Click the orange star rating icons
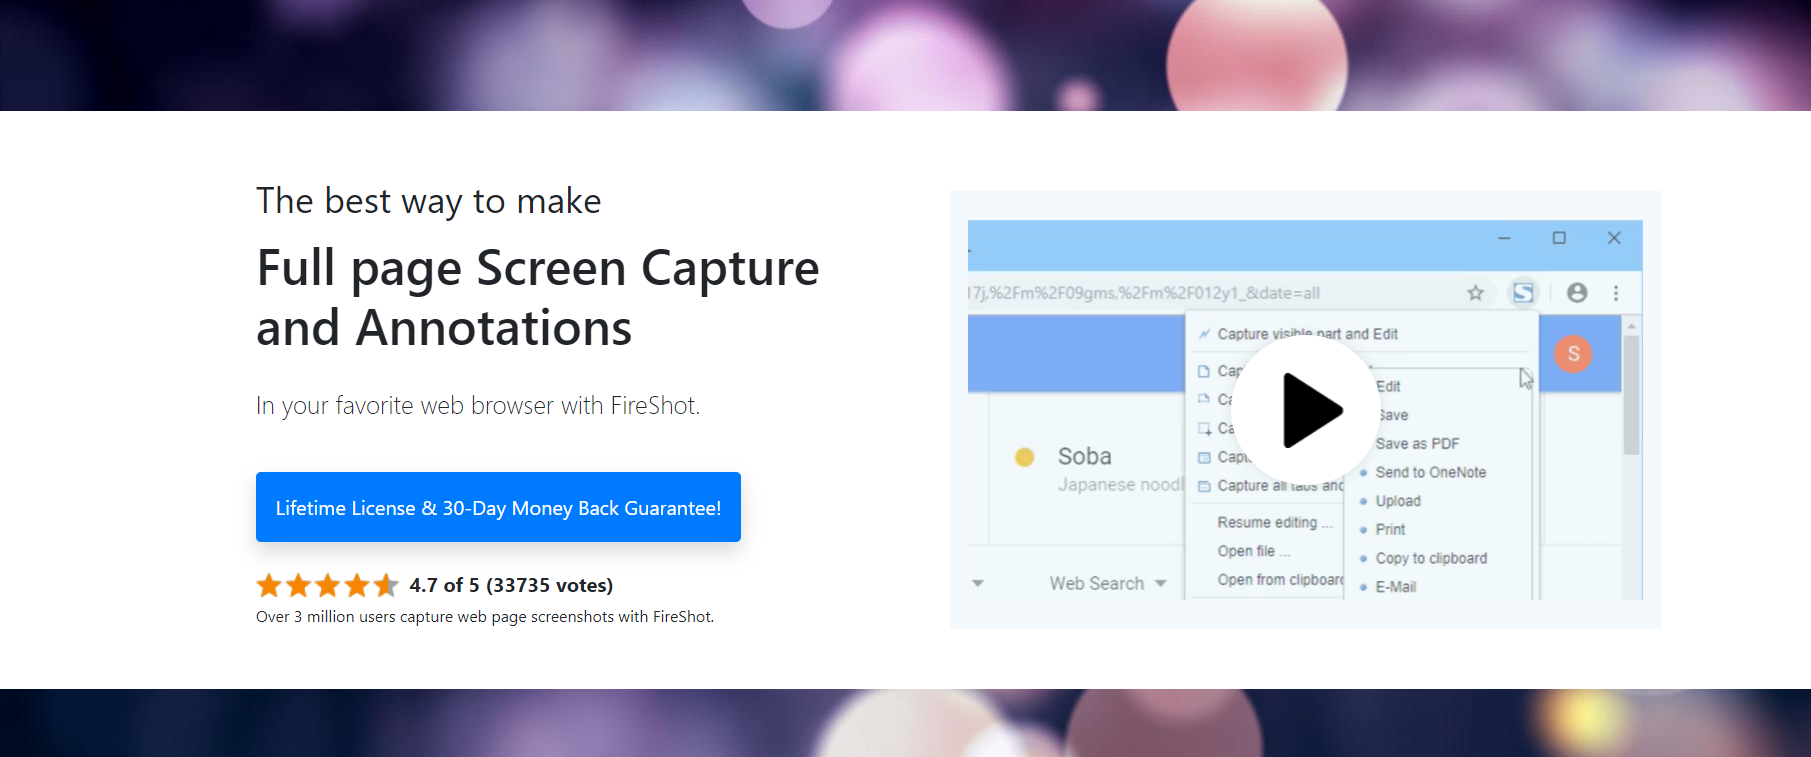The width and height of the screenshot is (1811, 757). click(x=327, y=585)
